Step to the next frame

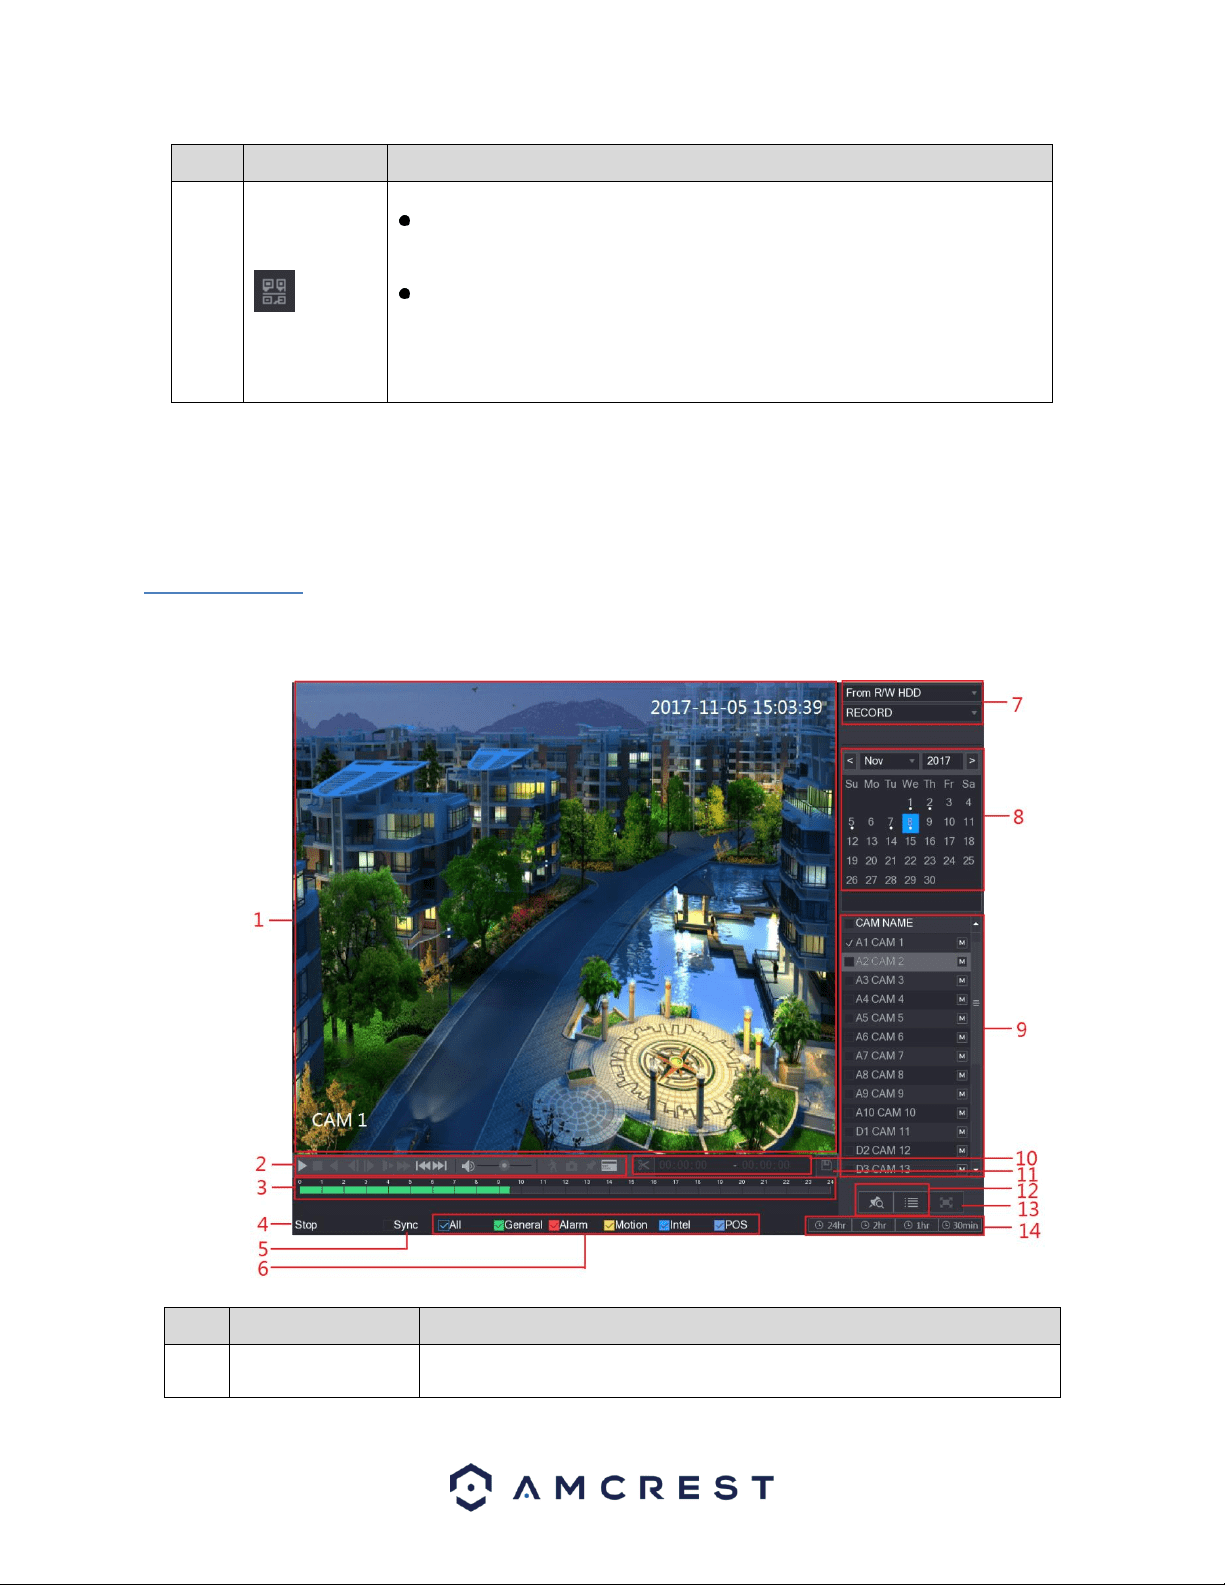pyautogui.click(x=369, y=1166)
